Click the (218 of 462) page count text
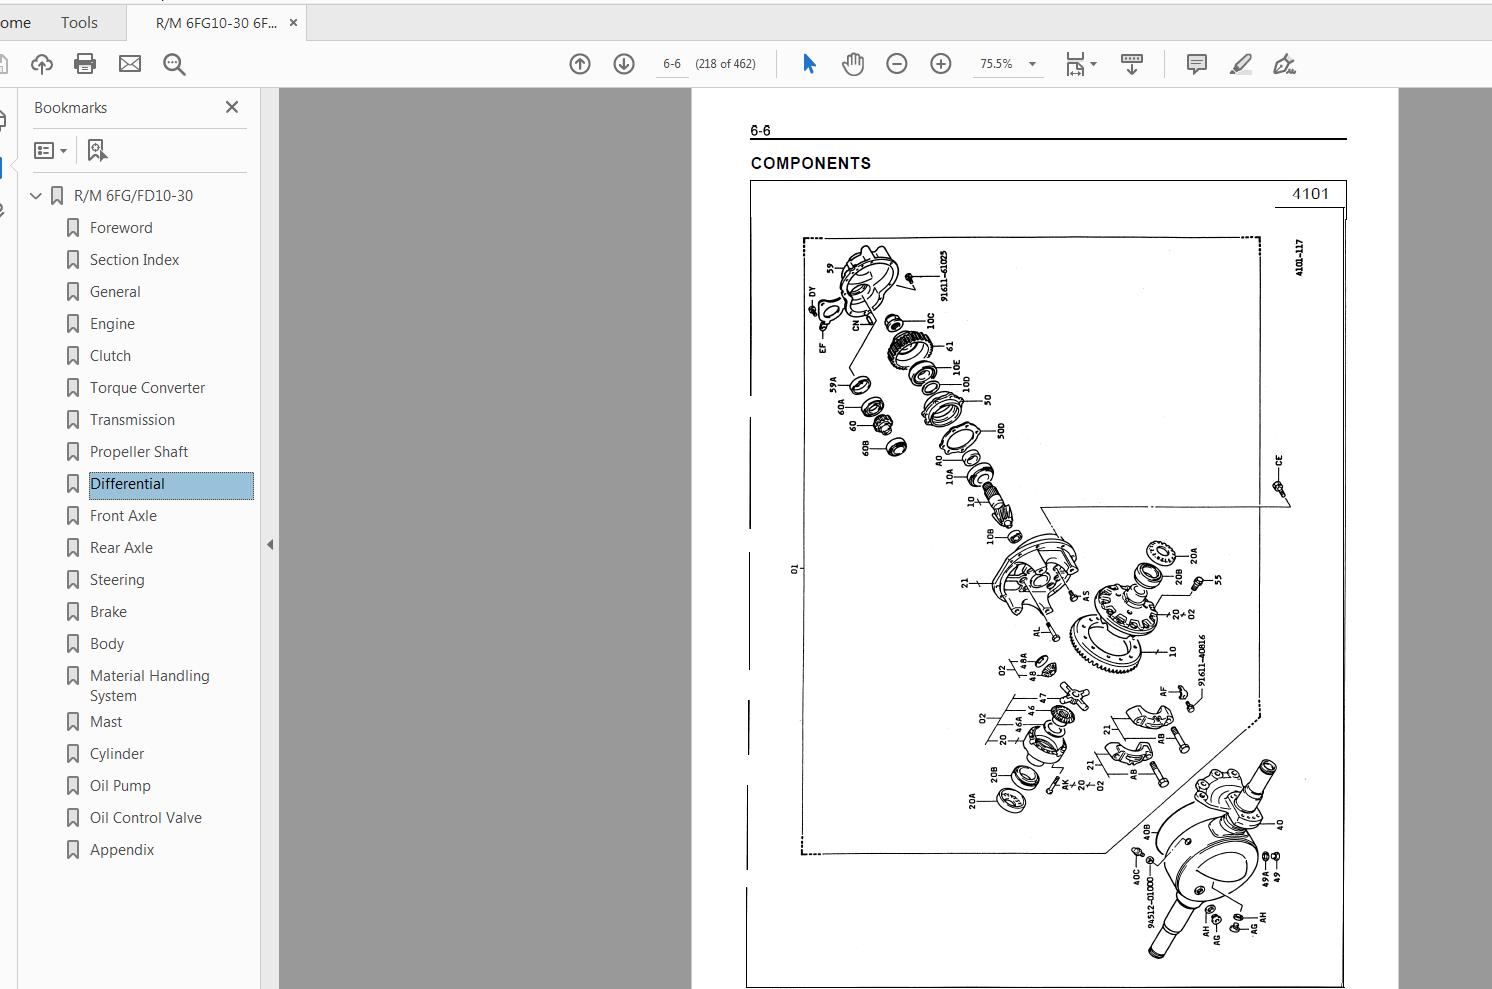Viewport: 1492px width, 989px height. [725, 64]
